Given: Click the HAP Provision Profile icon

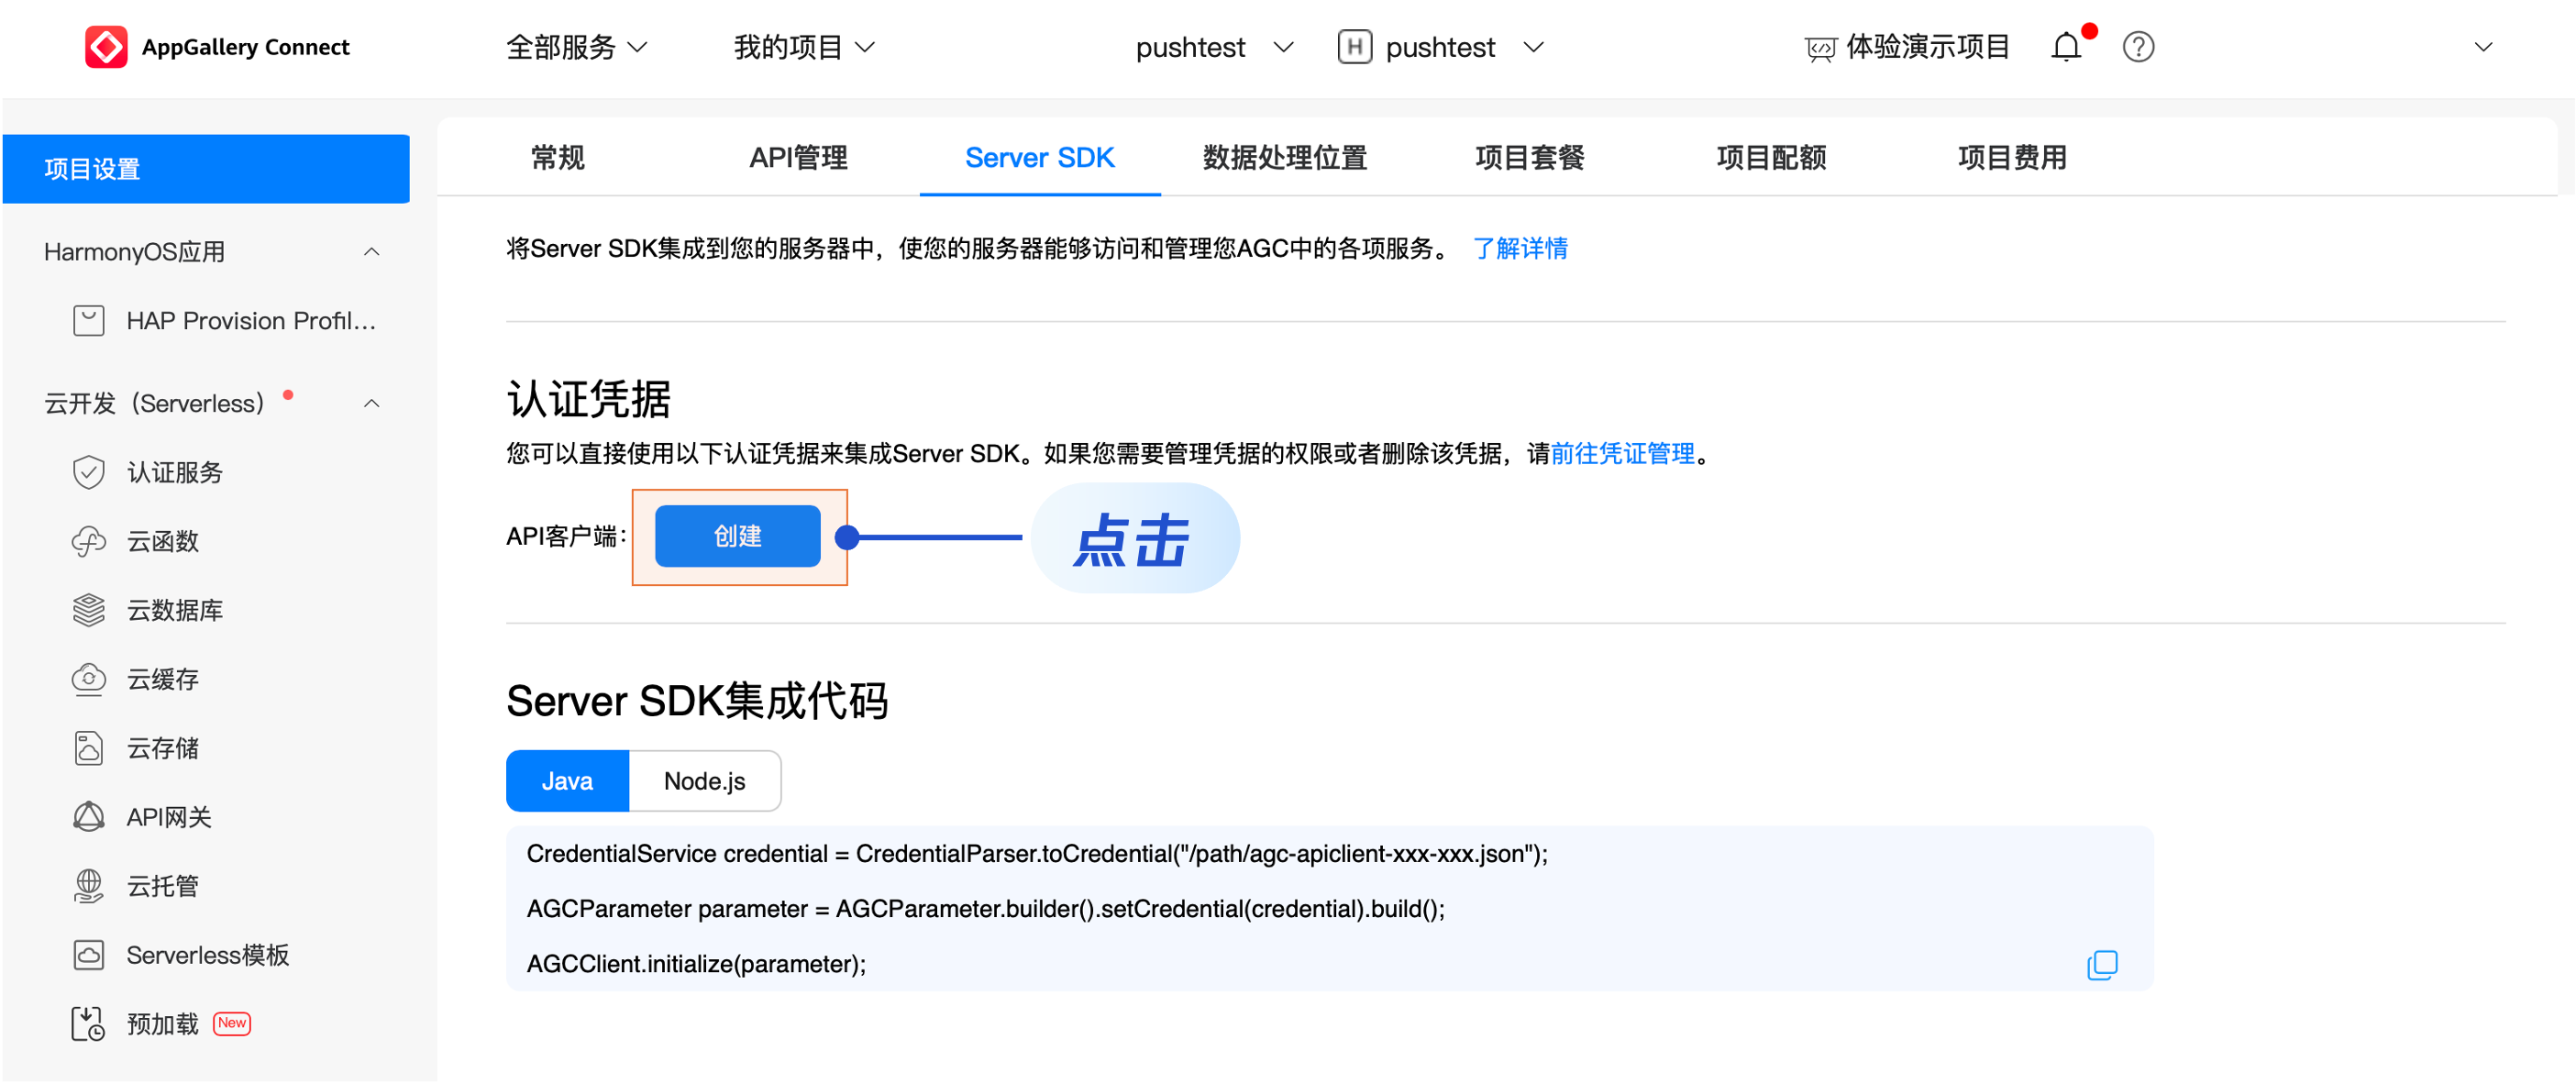Looking at the screenshot, I should coord(88,321).
